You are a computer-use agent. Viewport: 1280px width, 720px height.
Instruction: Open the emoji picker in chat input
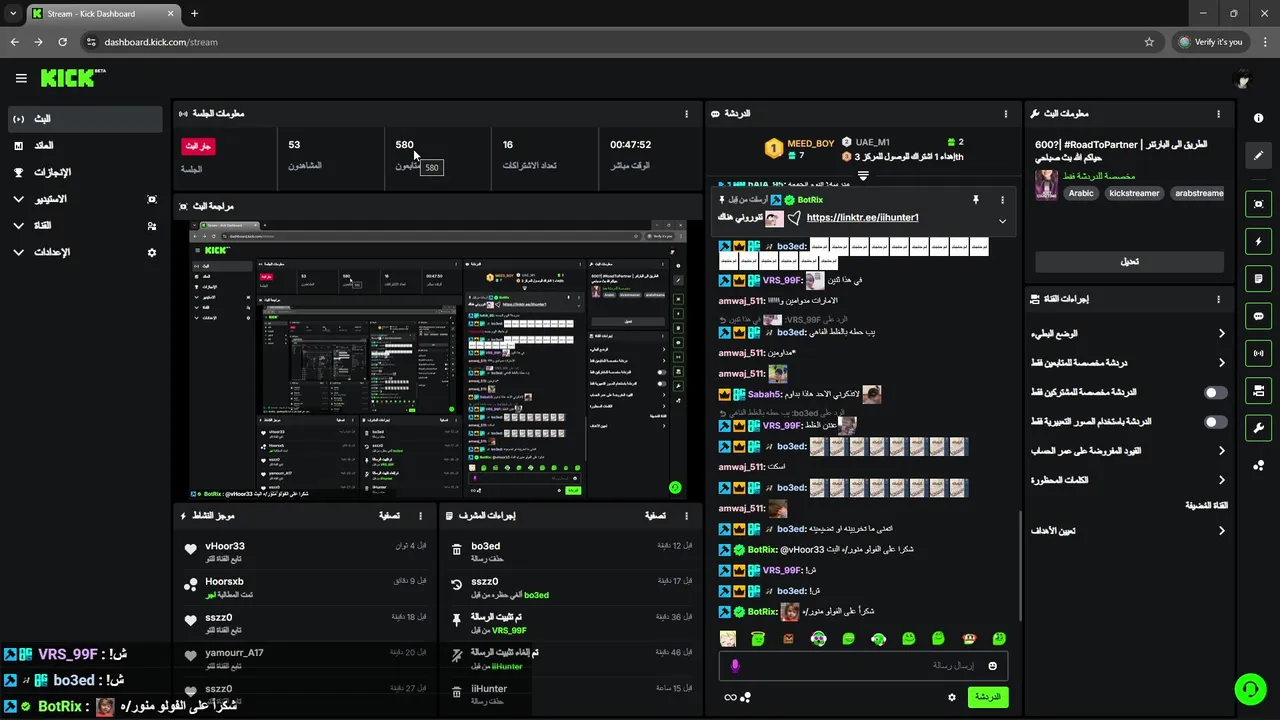tap(993, 666)
